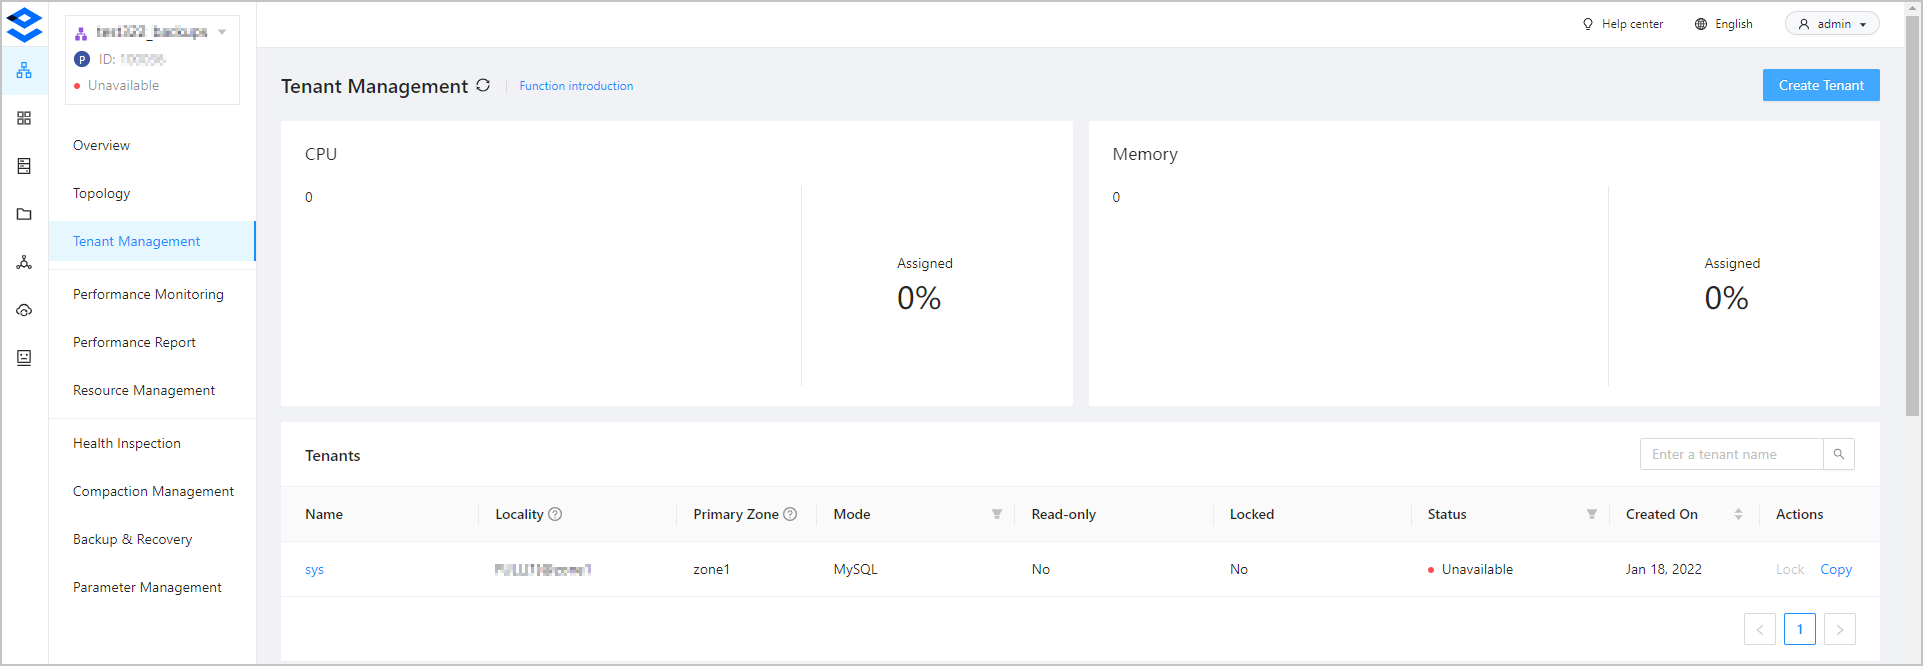Screen dimensions: 1923x666
Task: Switch language via English selector
Action: pos(1723,24)
